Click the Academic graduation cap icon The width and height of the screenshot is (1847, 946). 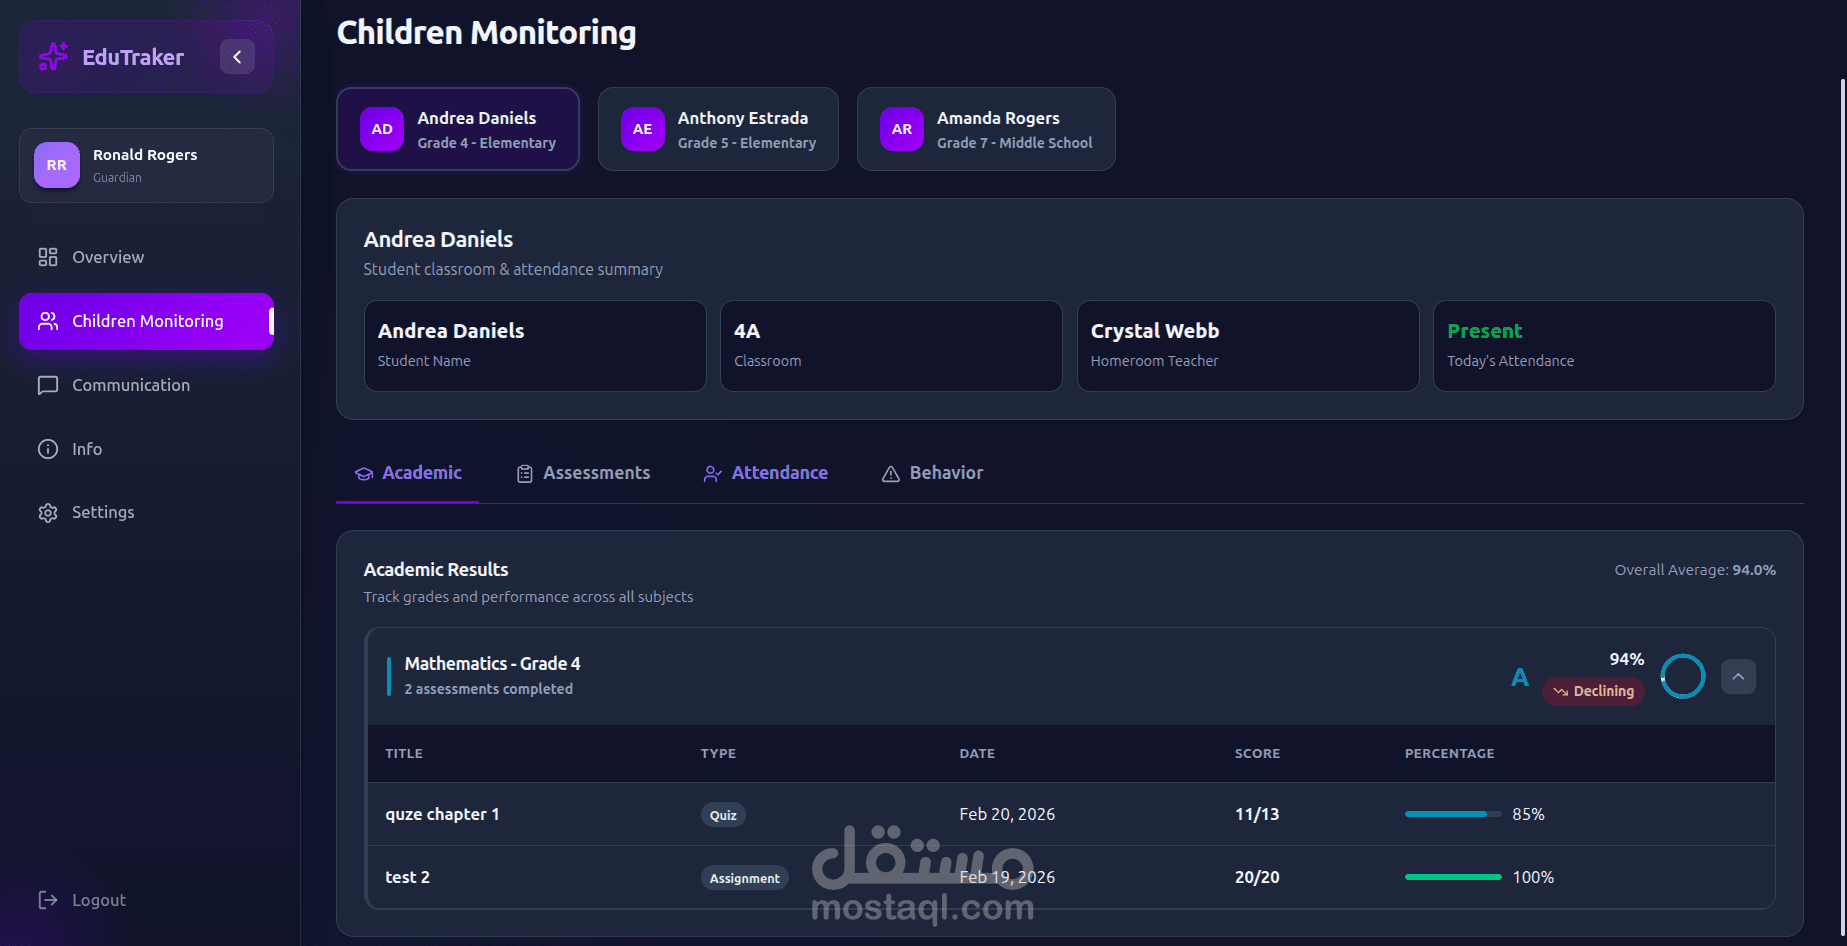point(364,474)
